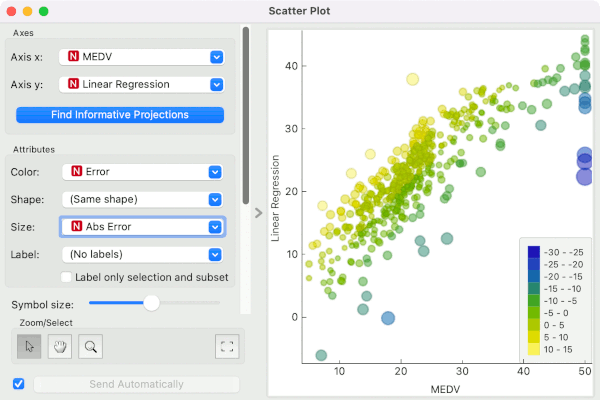This screenshot has height=400, width=600.
Task: Click the N icon beside Linear Regression
Action: (x=73, y=84)
